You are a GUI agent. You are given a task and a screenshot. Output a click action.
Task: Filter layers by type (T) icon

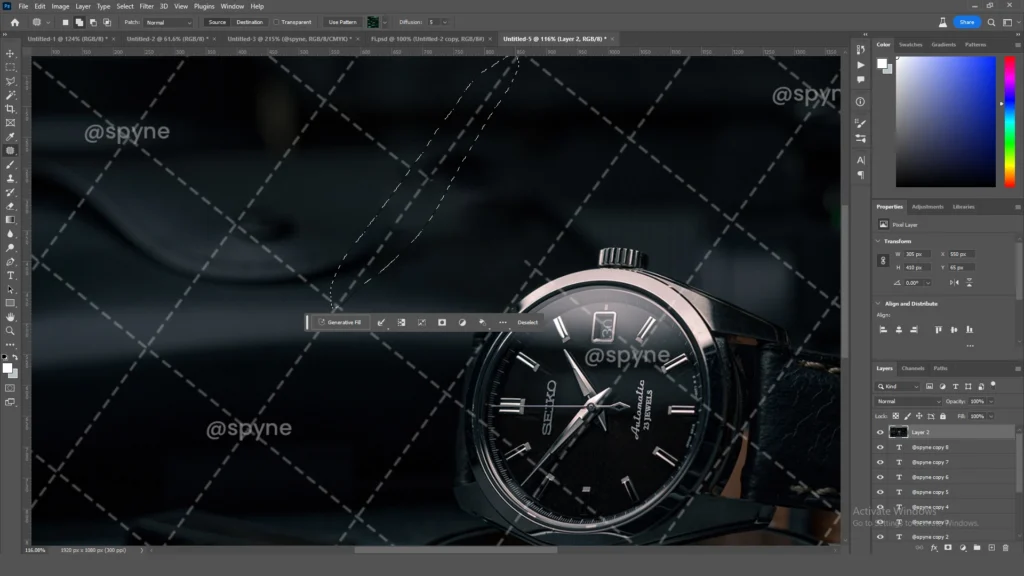[955, 387]
